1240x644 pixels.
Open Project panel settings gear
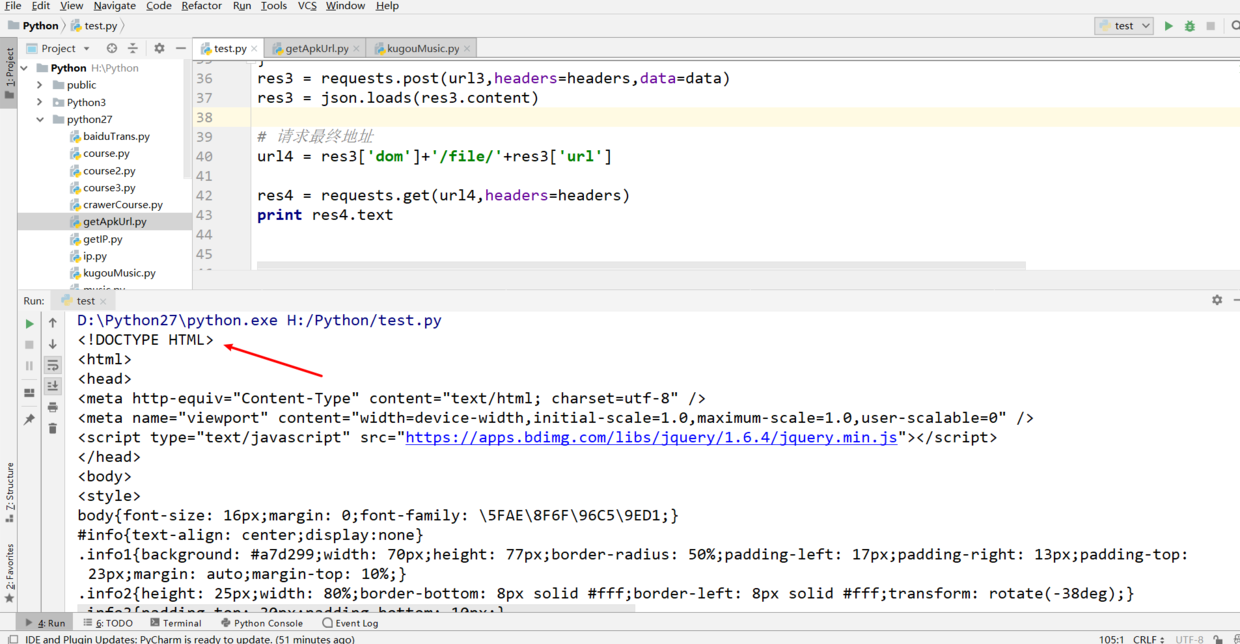(x=159, y=48)
